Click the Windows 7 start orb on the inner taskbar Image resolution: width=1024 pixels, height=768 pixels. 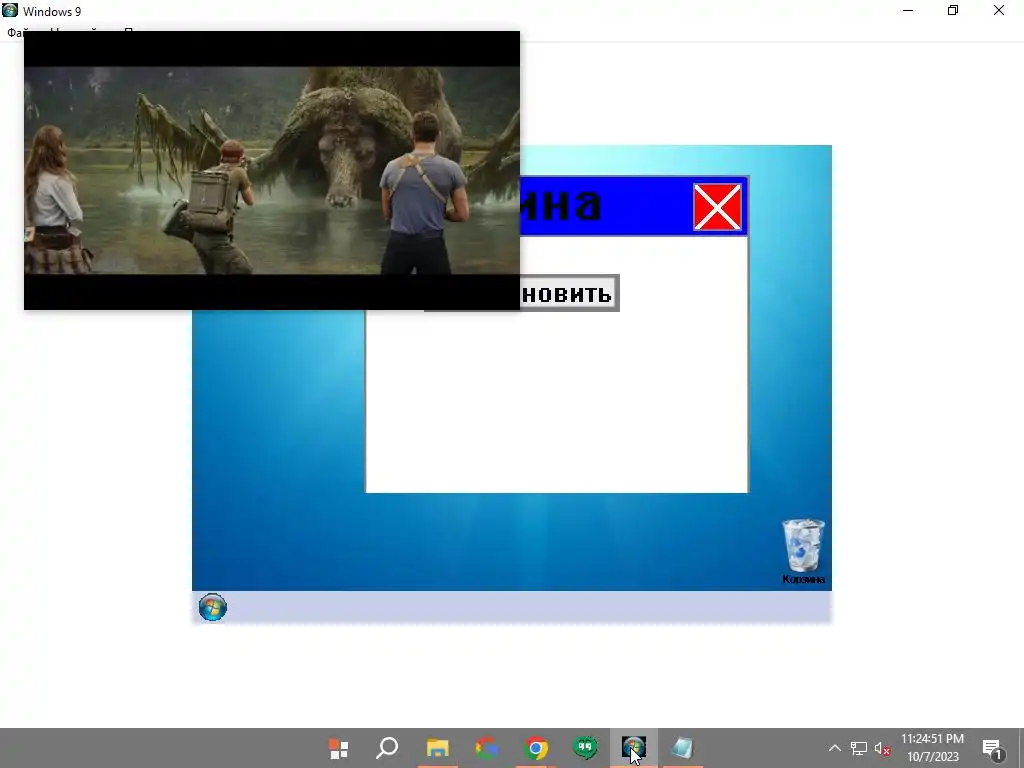tap(212, 607)
